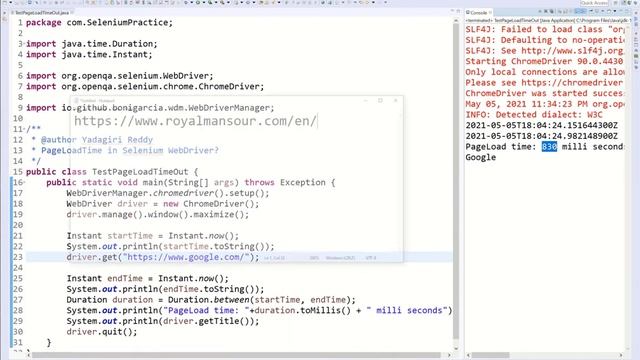
Task: Minimize the editor area
Action: (x=452, y=11)
